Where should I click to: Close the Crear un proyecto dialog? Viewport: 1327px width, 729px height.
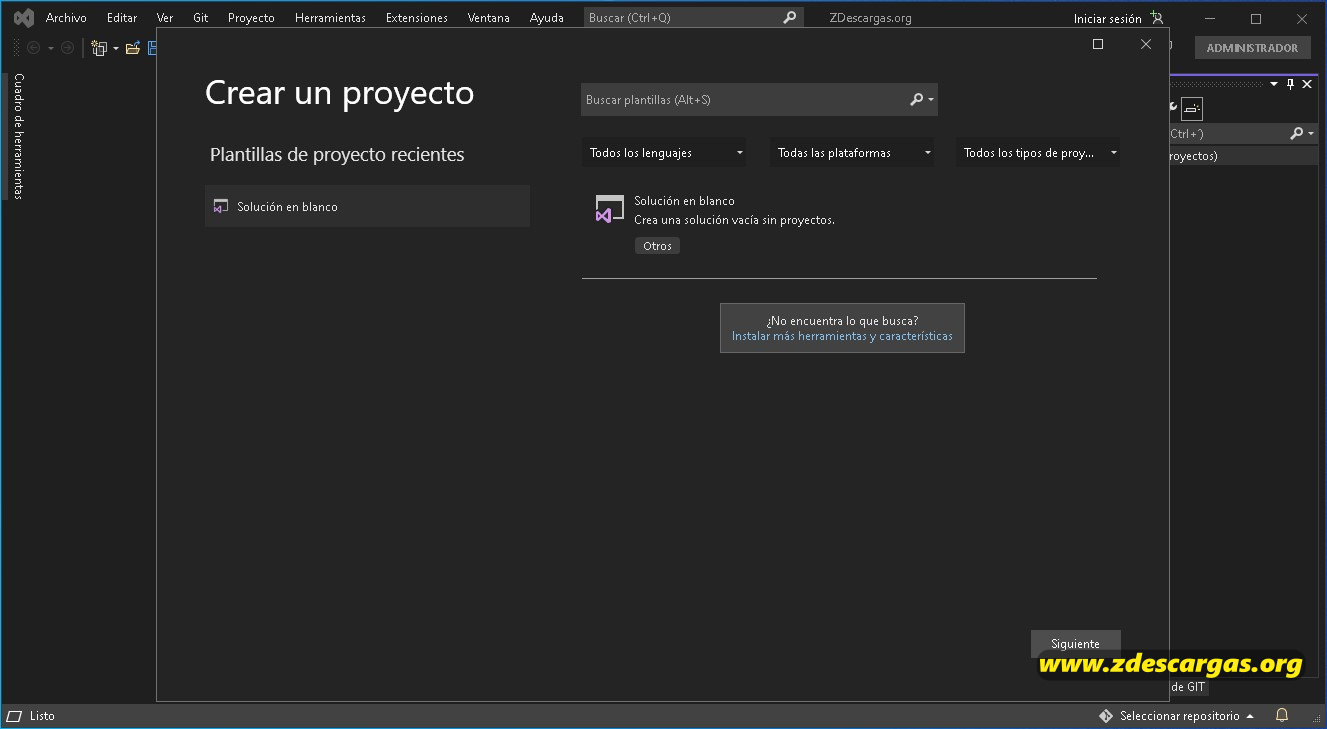coord(1146,44)
